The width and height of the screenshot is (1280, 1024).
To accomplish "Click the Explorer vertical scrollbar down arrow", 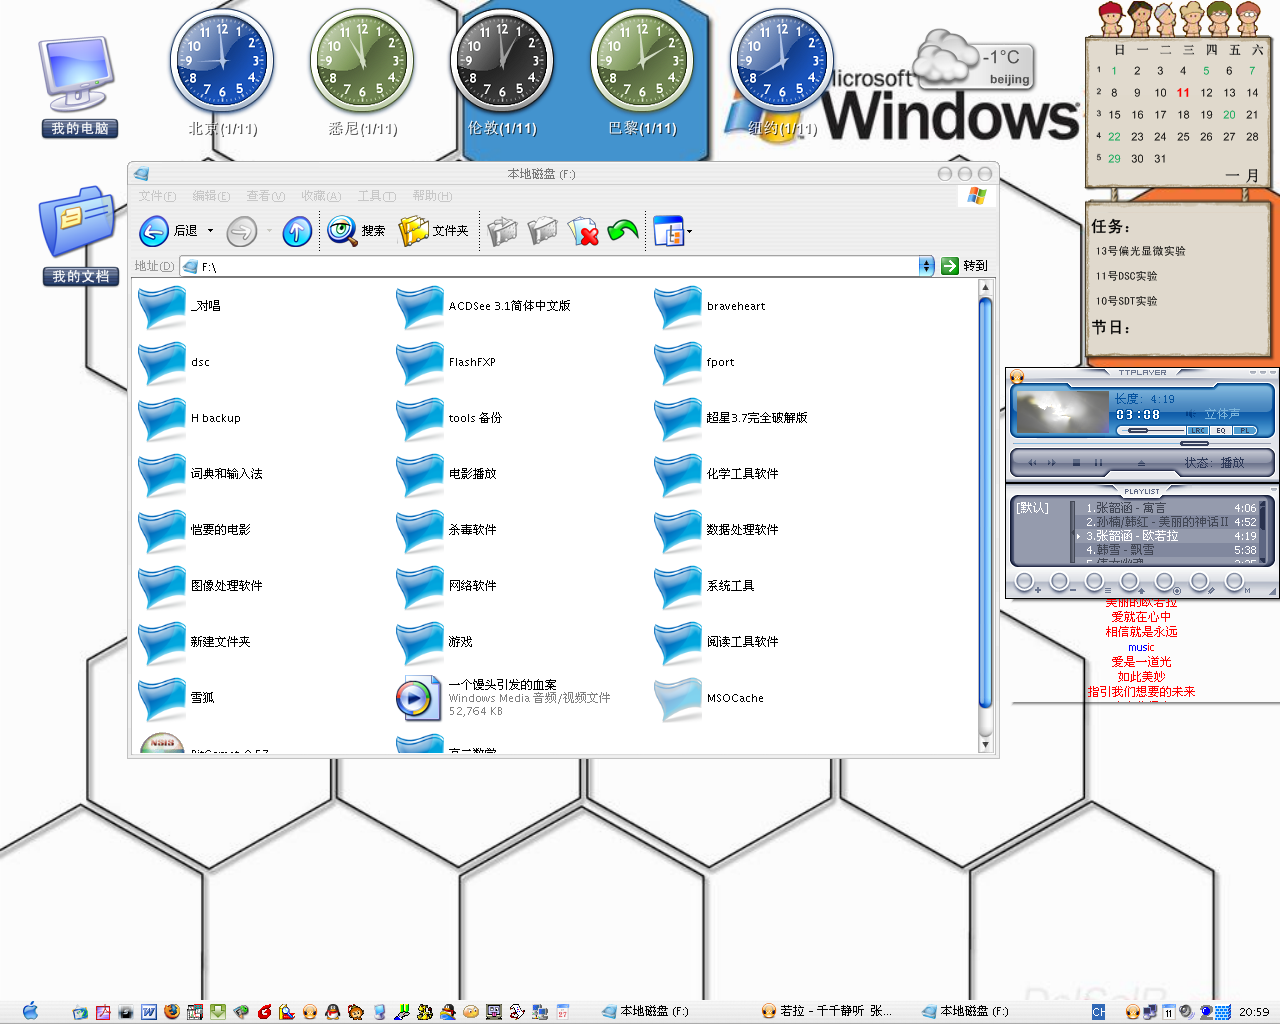I will pos(985,744).
